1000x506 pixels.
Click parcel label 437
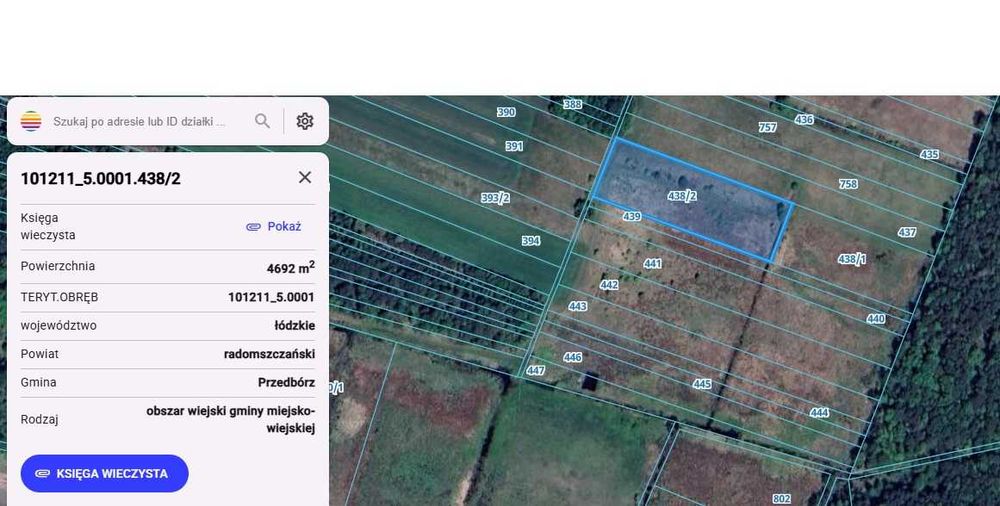907,232
